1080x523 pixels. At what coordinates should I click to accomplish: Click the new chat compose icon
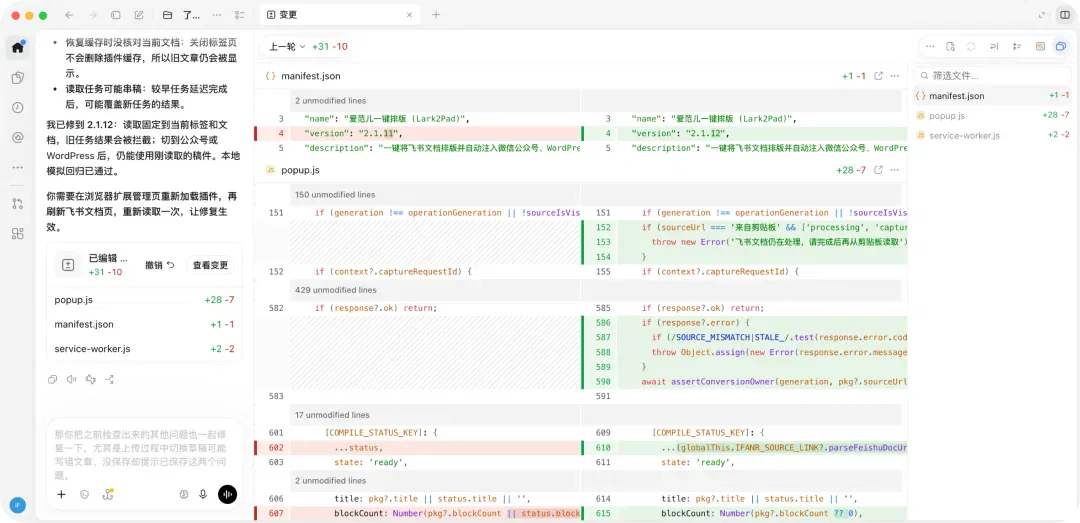139,15
